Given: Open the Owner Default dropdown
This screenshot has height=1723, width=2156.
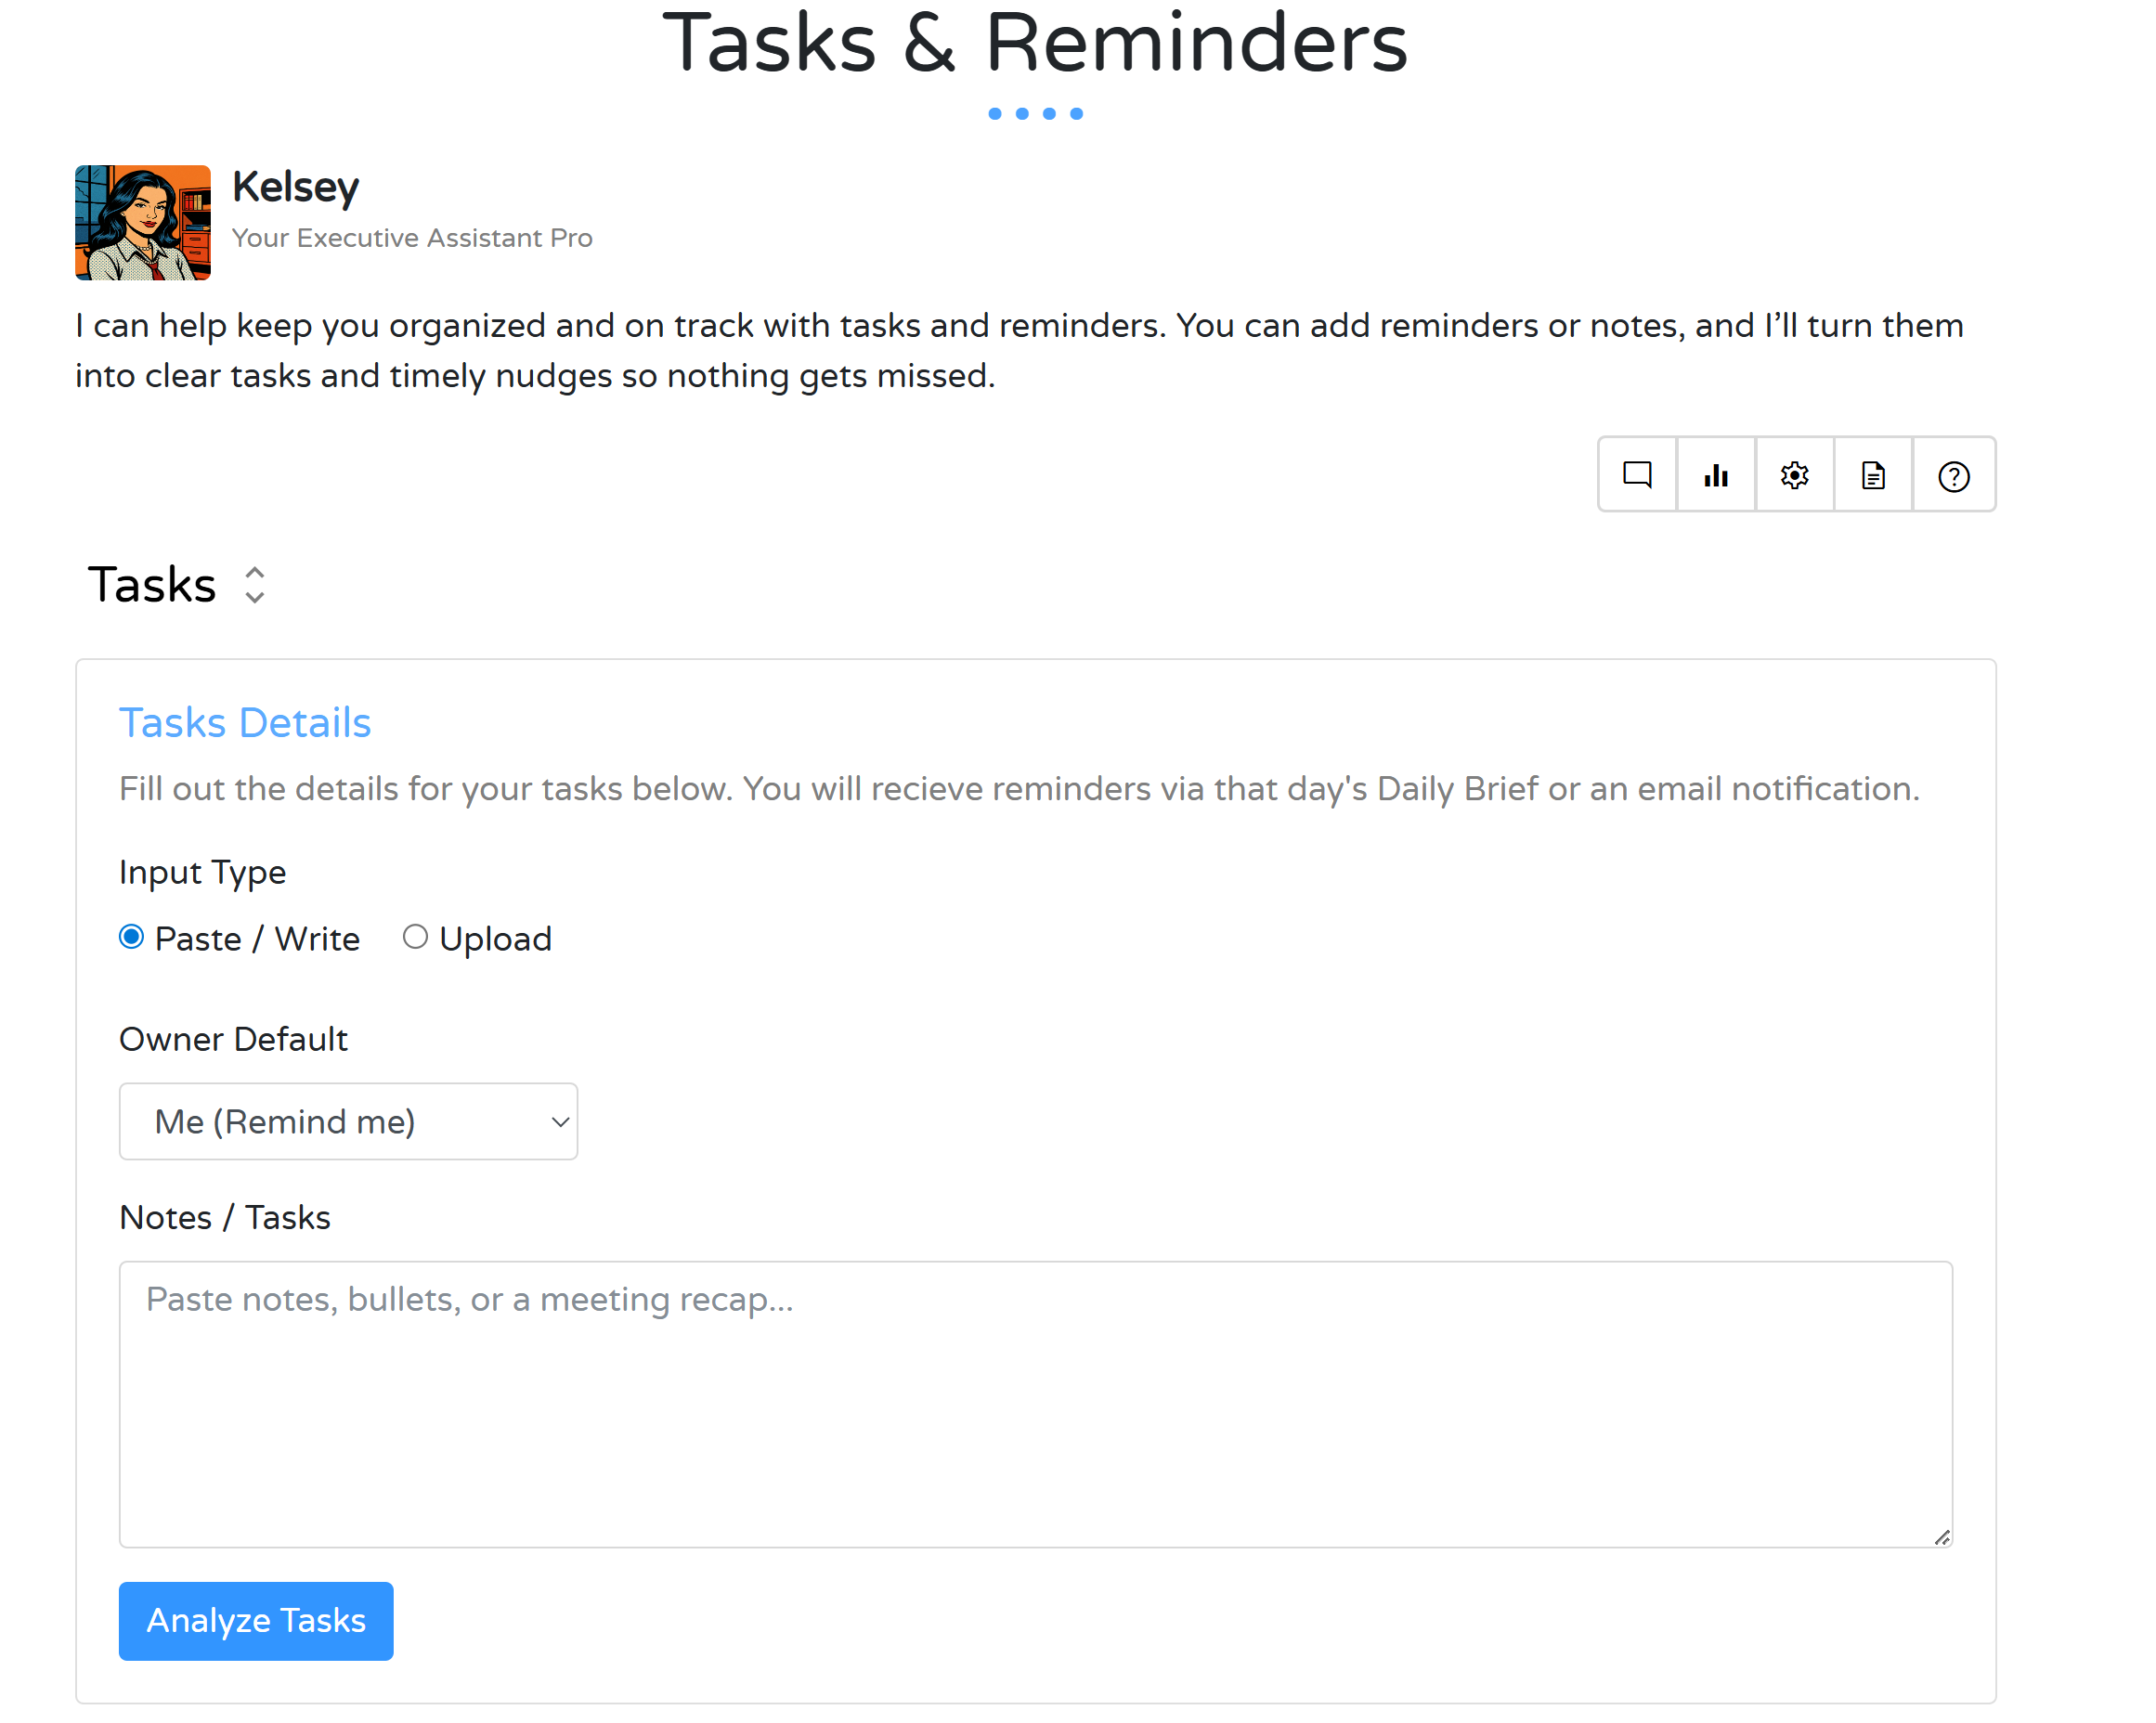Looking at the screenshot, I should (348, 1121).
